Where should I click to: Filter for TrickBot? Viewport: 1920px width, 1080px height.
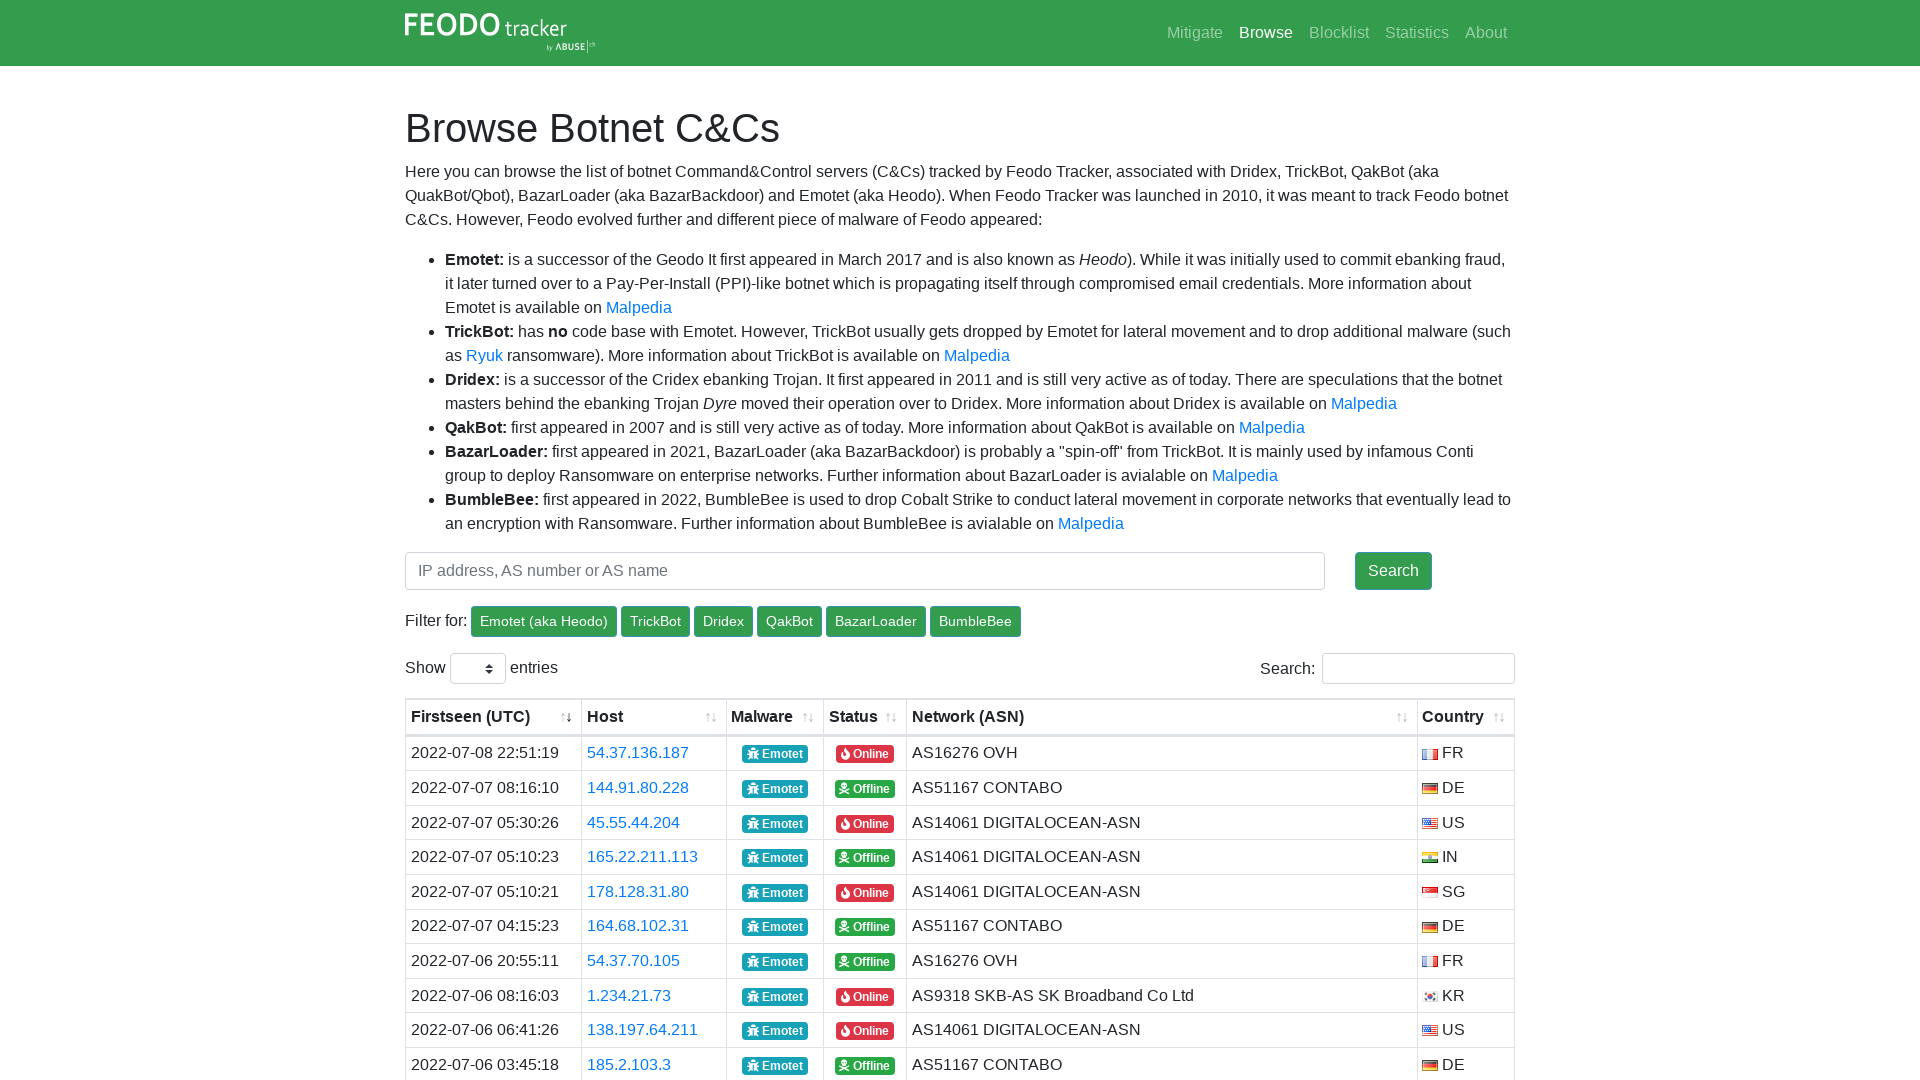[655, 622]
